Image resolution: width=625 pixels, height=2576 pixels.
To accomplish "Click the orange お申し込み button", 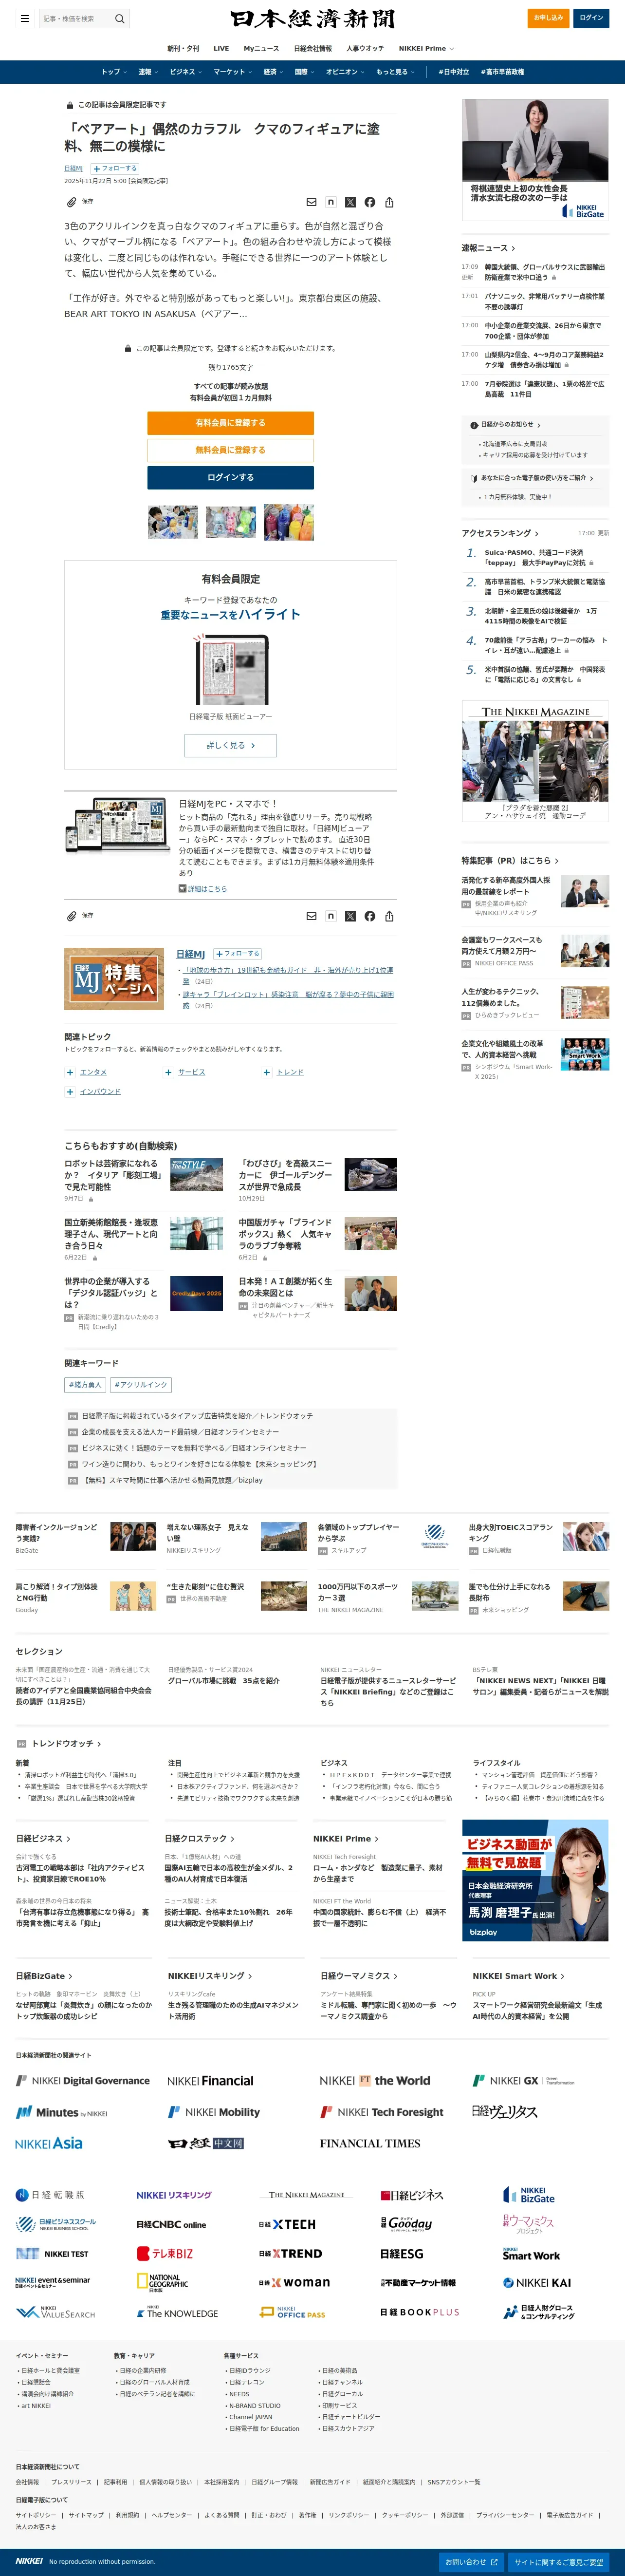I will pos(548,18).
